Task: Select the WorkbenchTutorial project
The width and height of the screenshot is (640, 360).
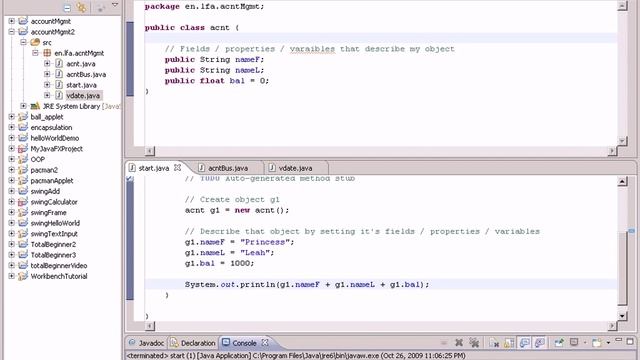Action: click(x=59, y=276)
